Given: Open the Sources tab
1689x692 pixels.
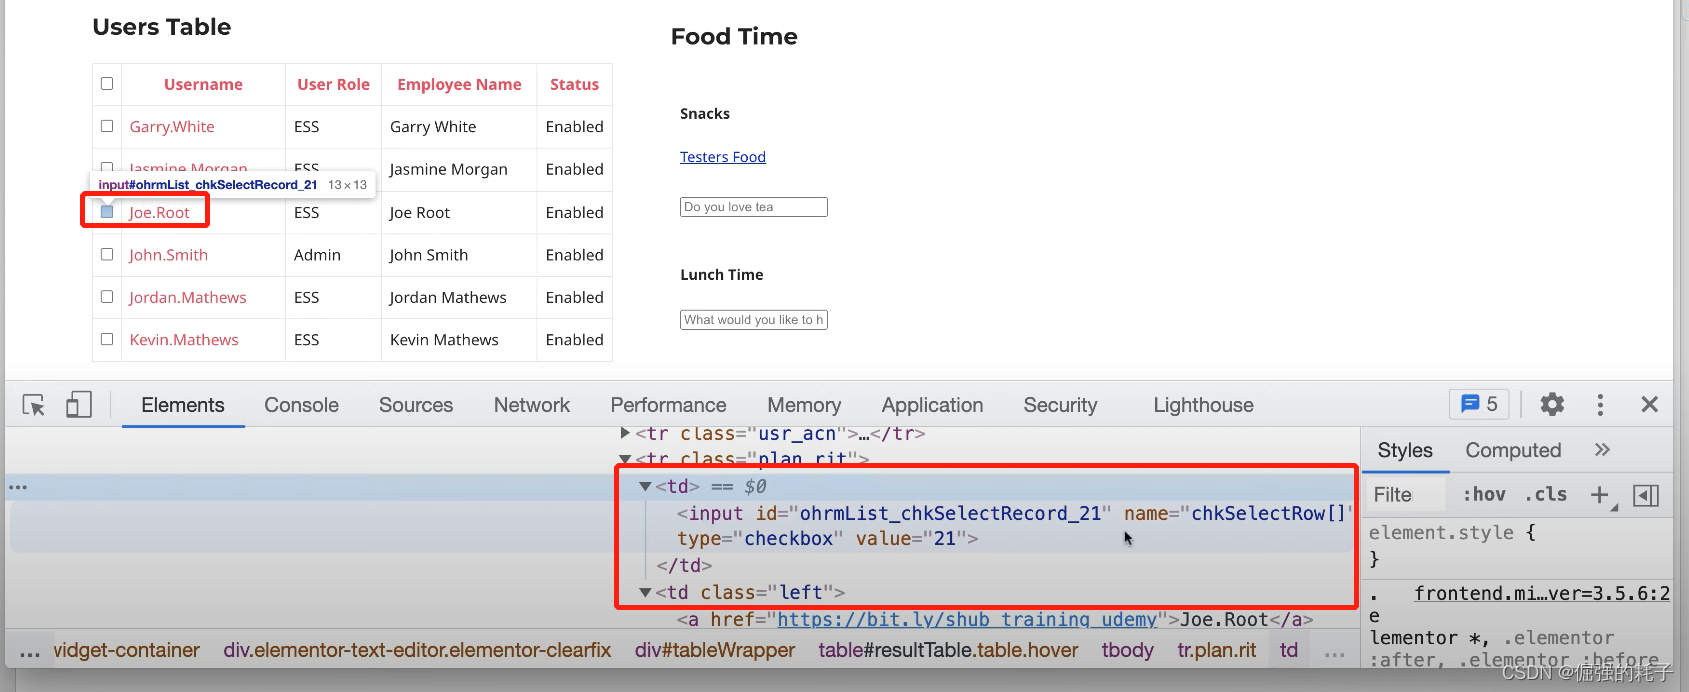Looking at the screenshot, I should 416,405.
